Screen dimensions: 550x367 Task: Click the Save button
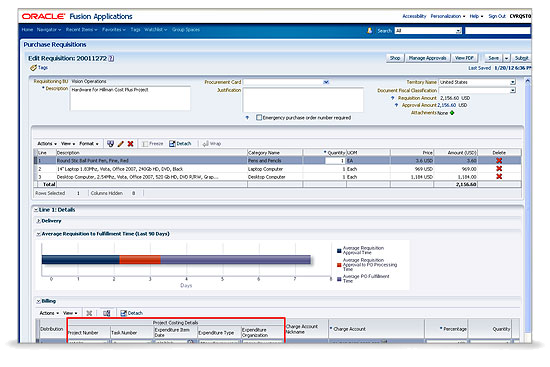(x=494, y=58)
